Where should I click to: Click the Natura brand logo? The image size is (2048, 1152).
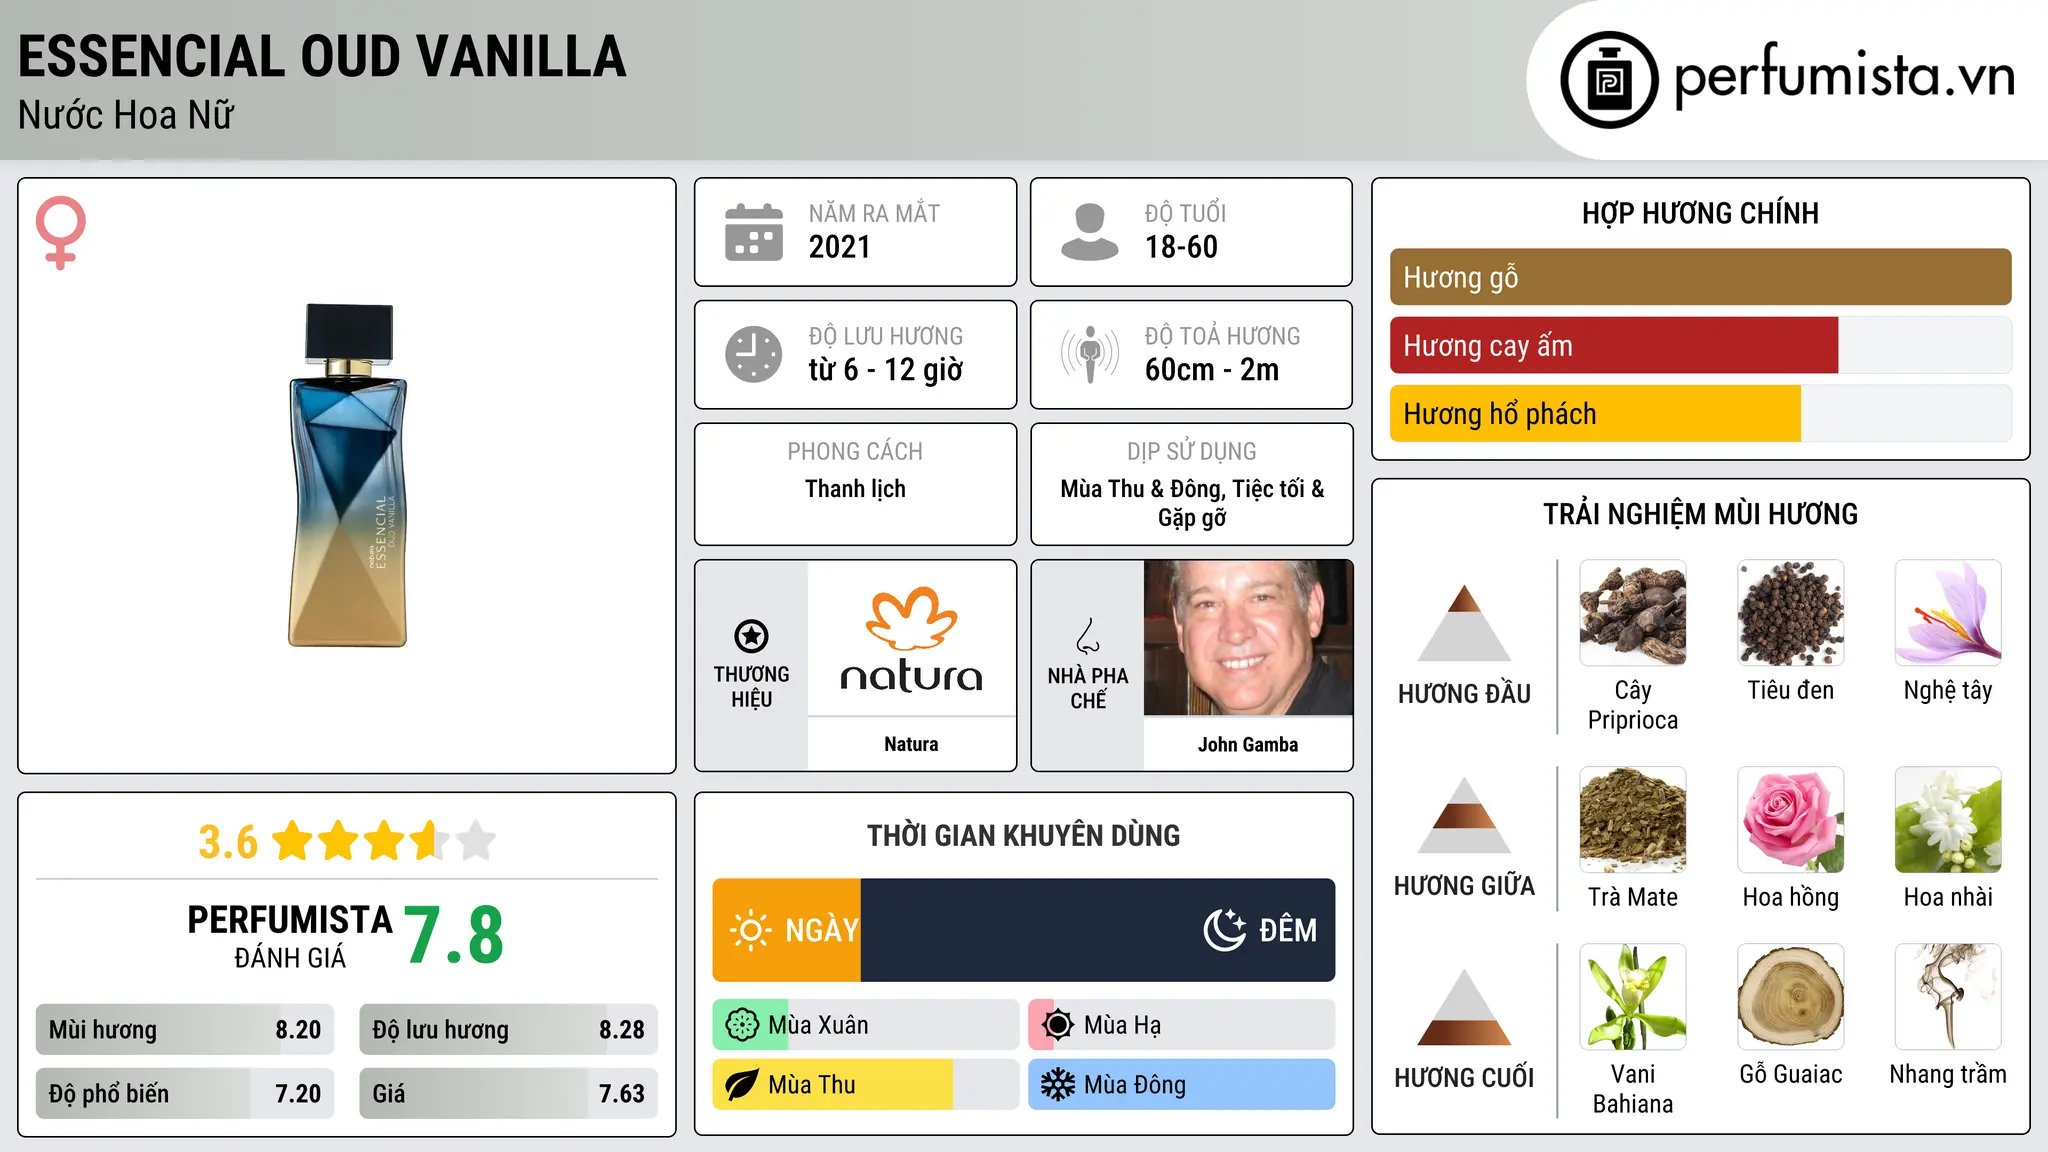coord(911,640)
